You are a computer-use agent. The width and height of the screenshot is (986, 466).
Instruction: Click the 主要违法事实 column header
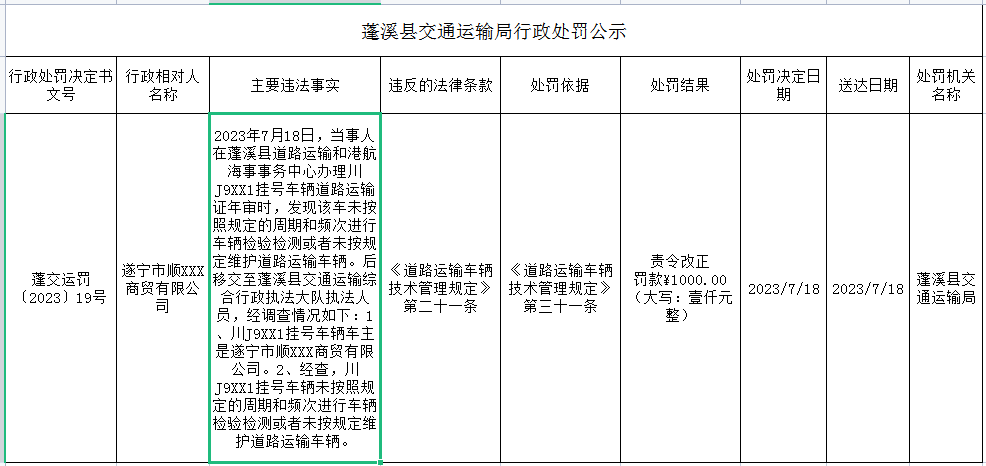(x=295, y=85)
